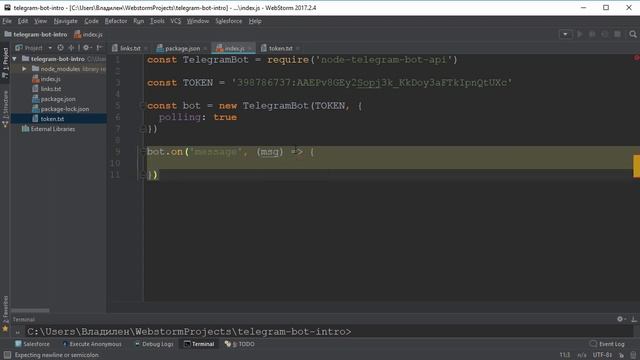Close the package.json editor tab
The width and height of the screenshot is (640, 360).
pyautogui.click(x=205, y=49)
